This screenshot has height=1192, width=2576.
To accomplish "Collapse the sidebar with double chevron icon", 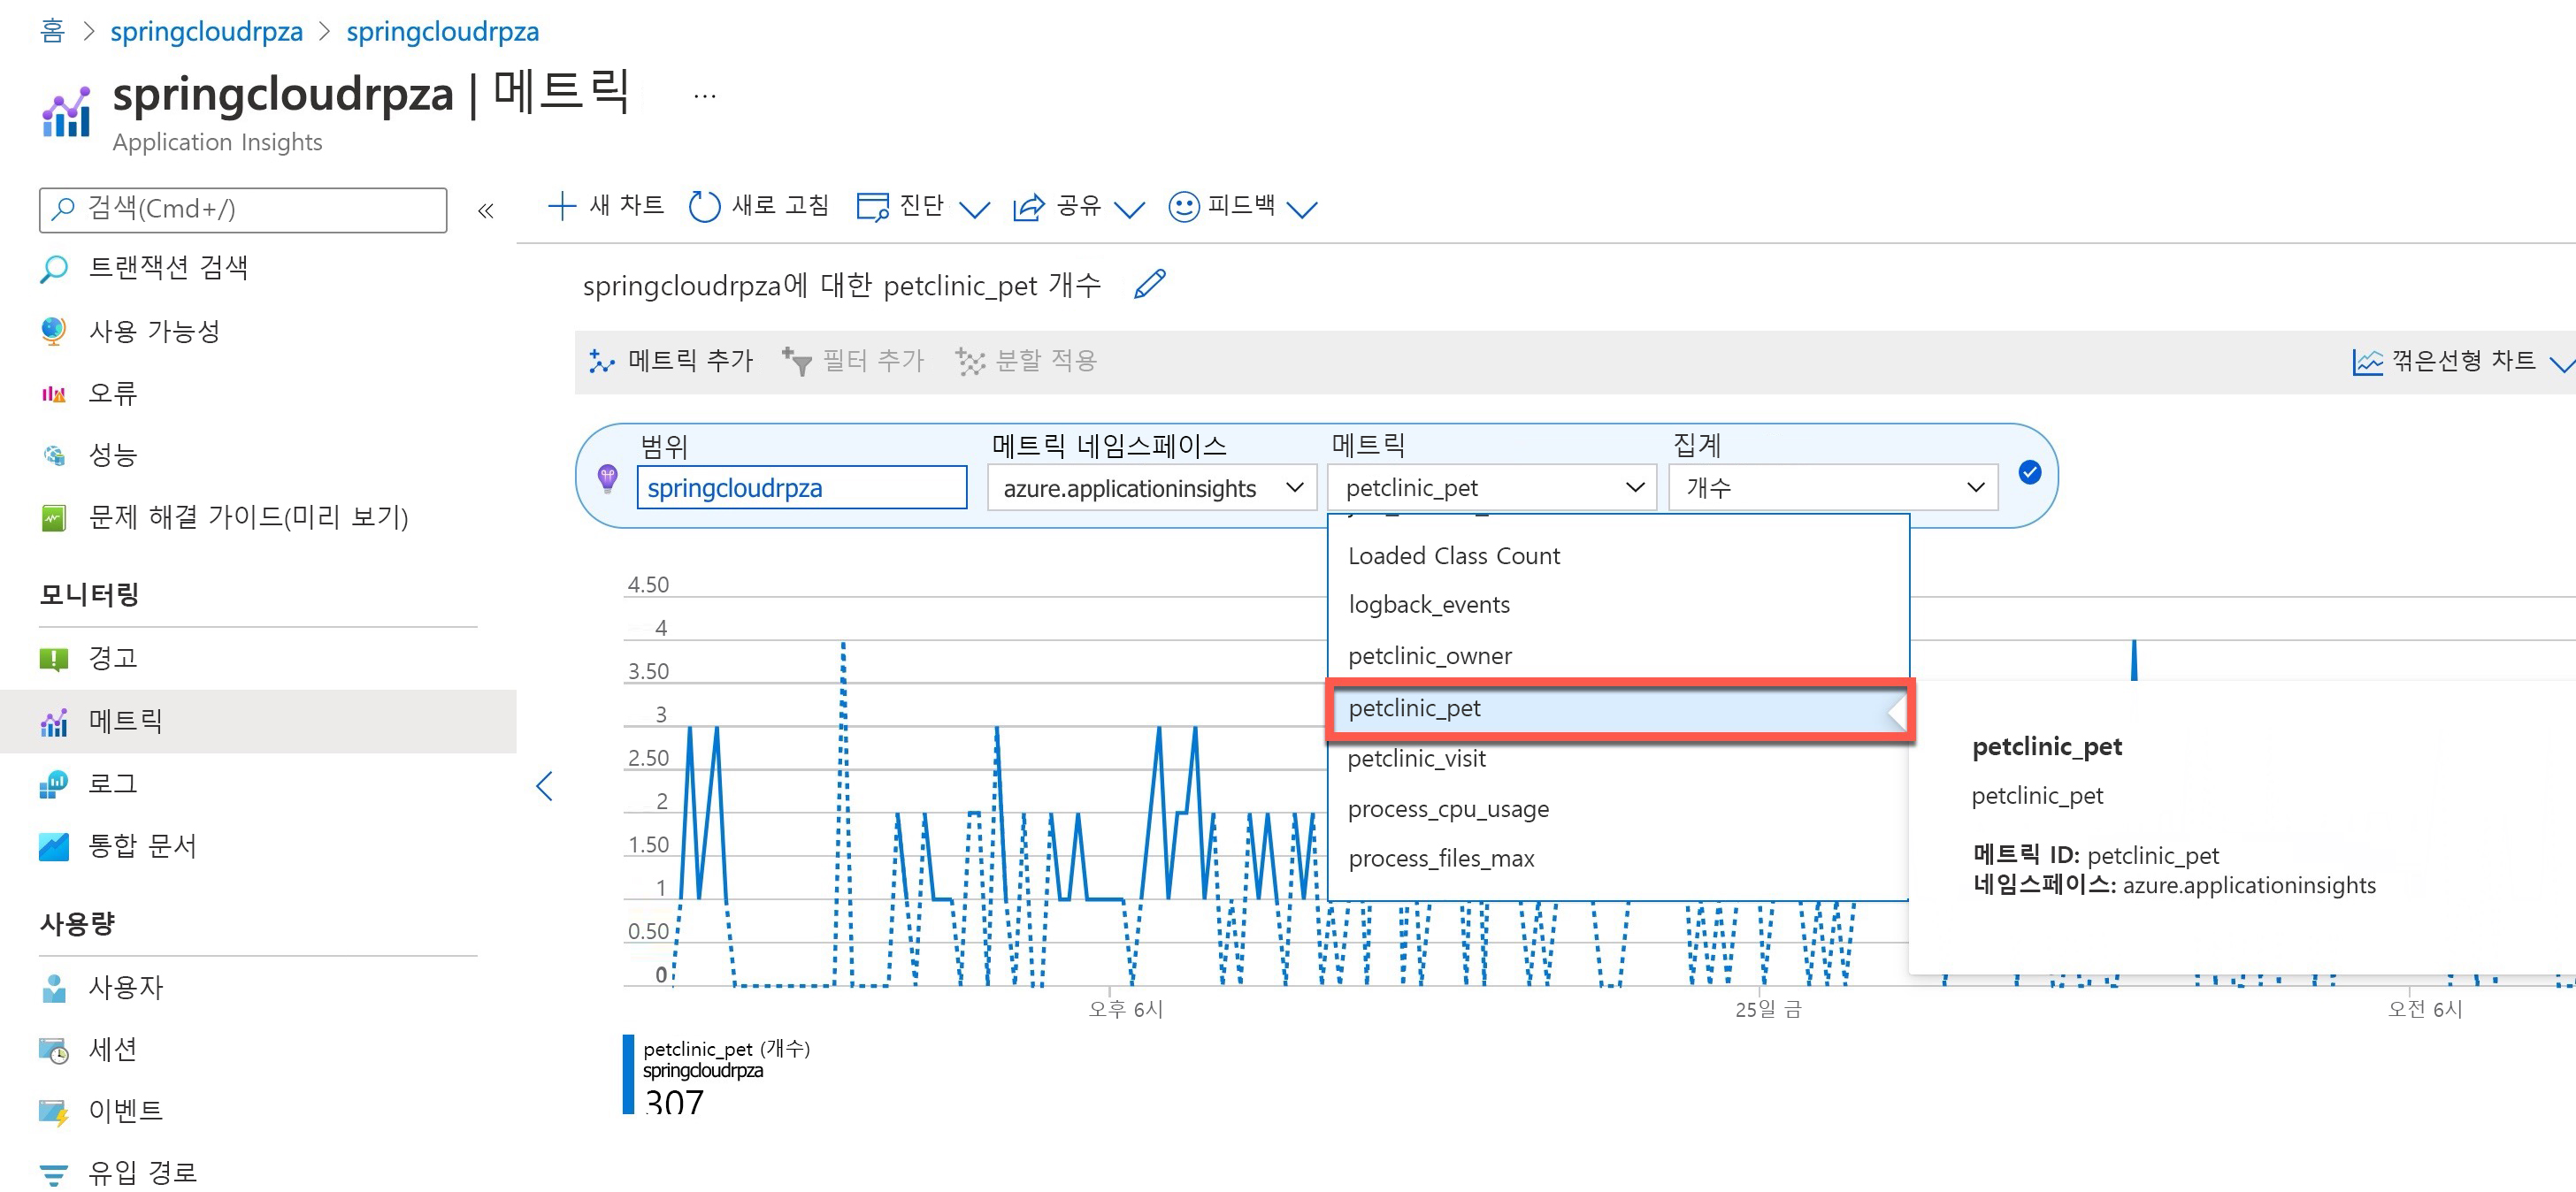I will [x=486, y=211].
